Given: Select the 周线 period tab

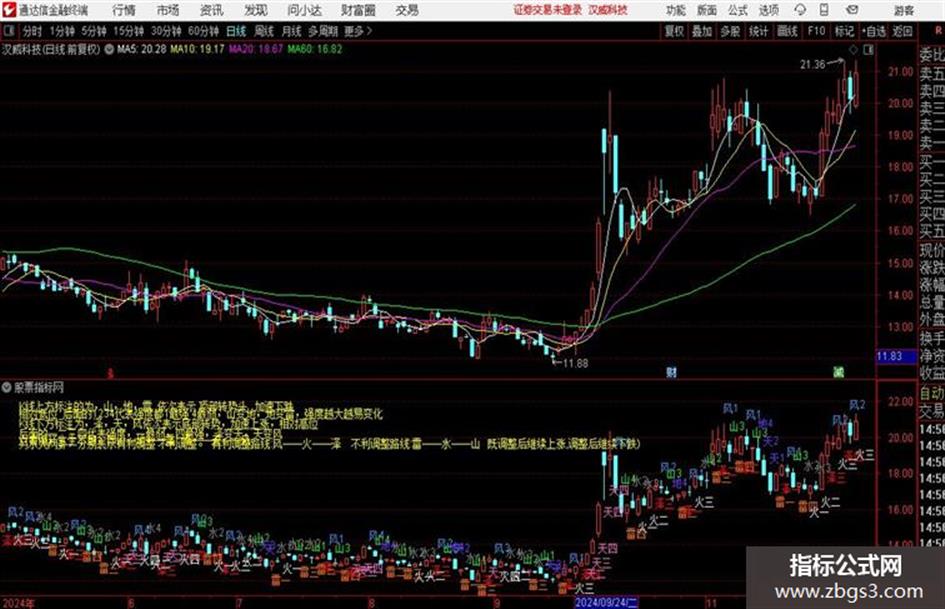Looking at the screenshot, I should [x=264, y=31].
